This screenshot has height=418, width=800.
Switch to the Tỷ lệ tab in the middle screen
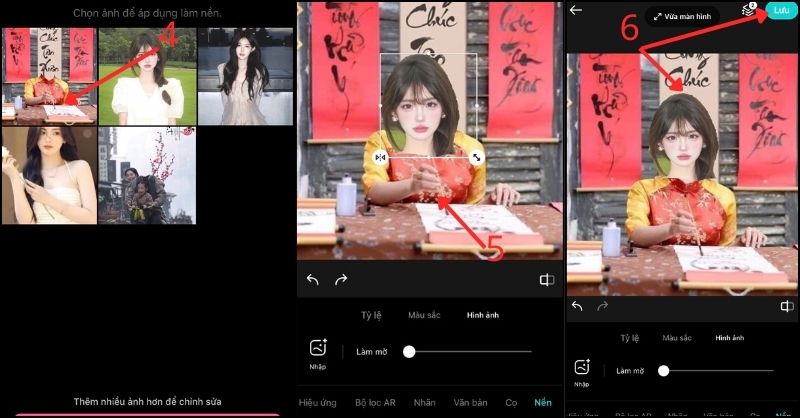pos(372,315)
